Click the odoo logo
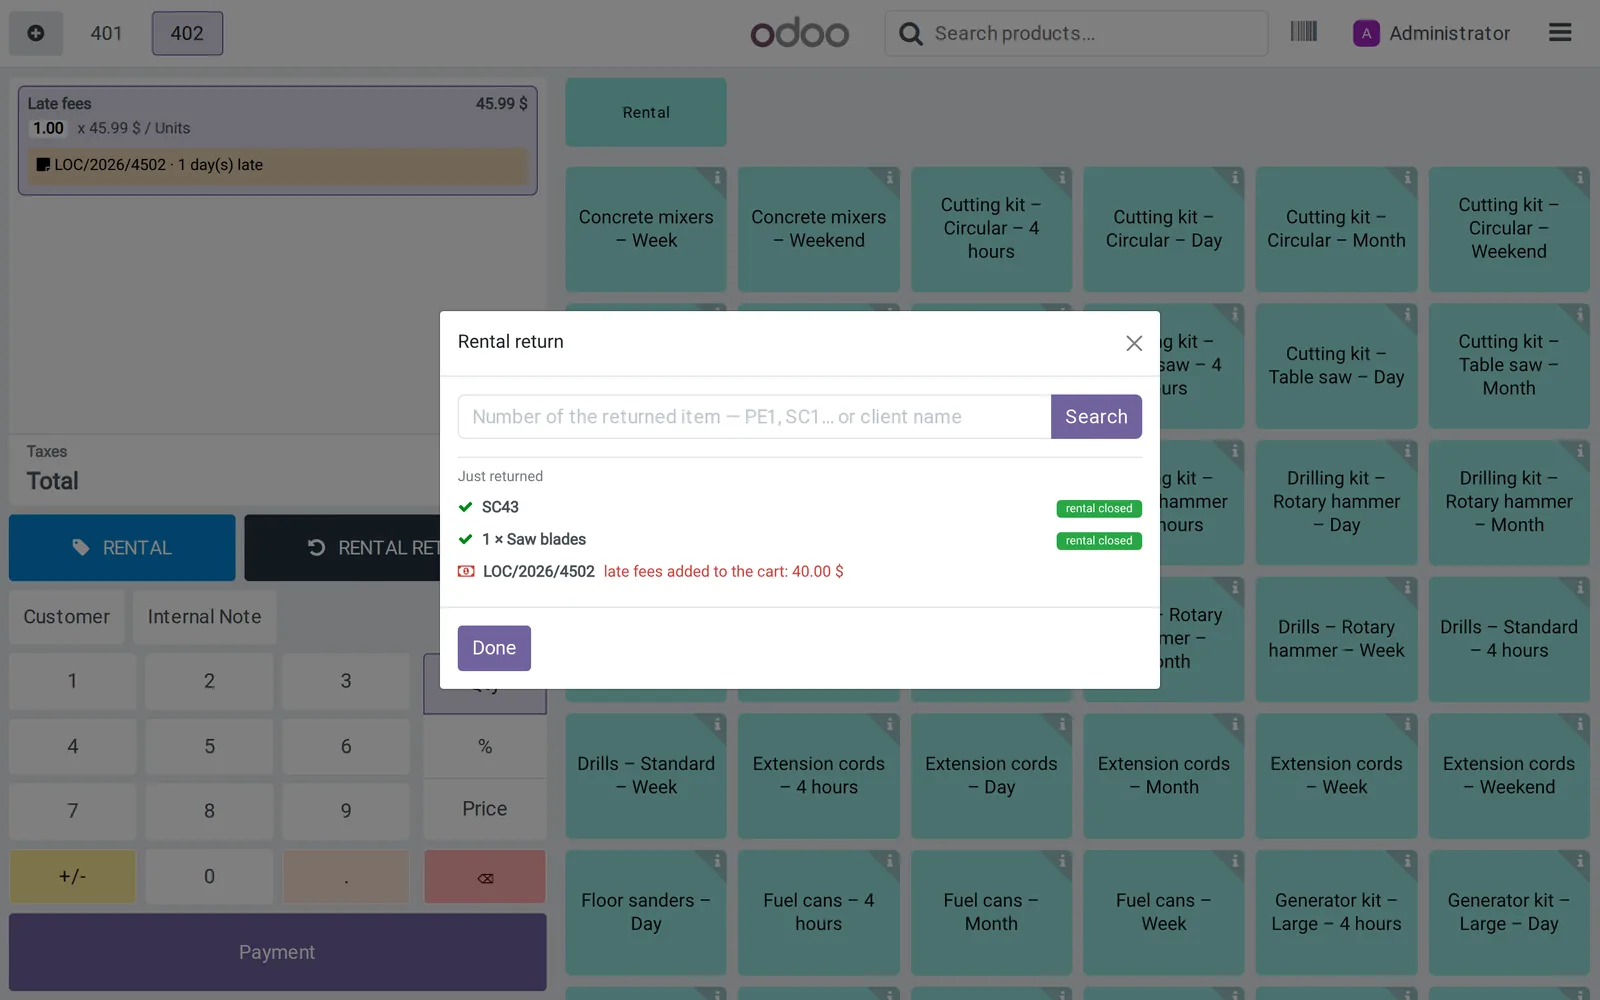 point(799,33)
